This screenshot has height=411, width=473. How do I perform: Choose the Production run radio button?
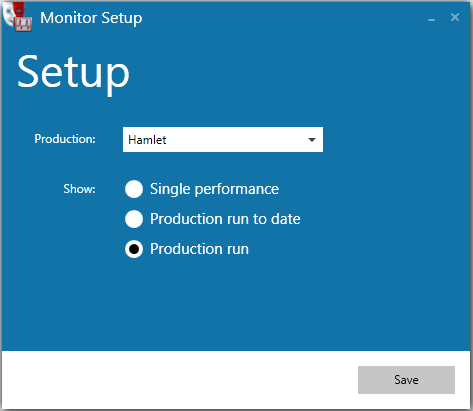(134, 249)
